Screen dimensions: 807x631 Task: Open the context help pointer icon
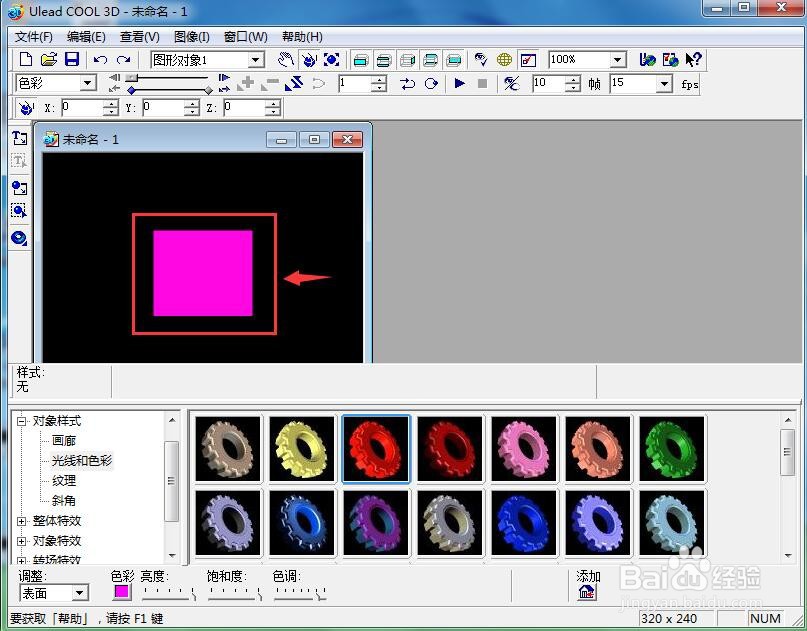pyautogui.click(x=693, y=60)
